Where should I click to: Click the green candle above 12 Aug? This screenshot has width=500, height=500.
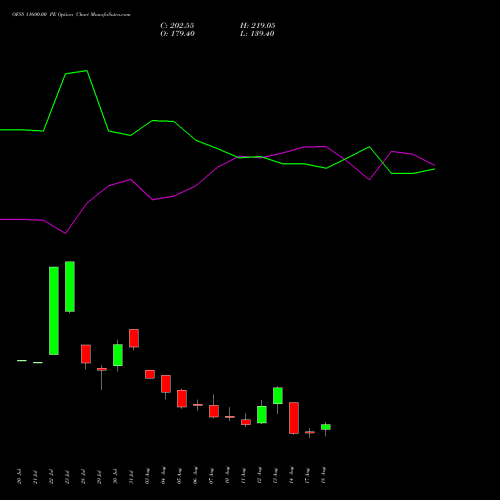262,415
